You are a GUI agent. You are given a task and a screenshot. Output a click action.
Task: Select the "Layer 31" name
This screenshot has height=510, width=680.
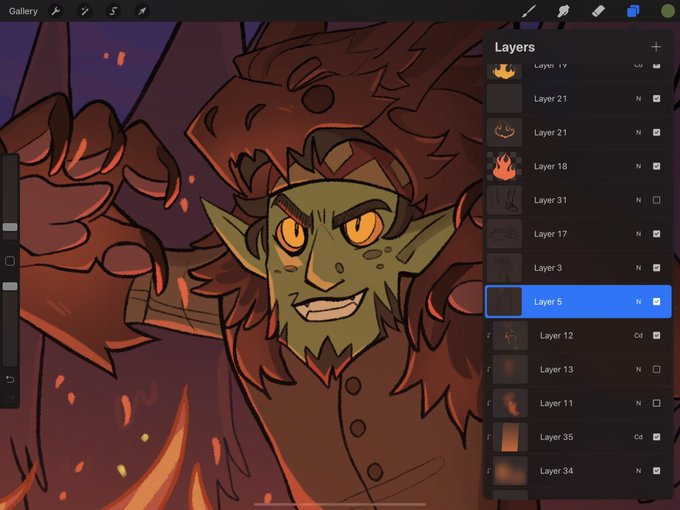(550, 200)
